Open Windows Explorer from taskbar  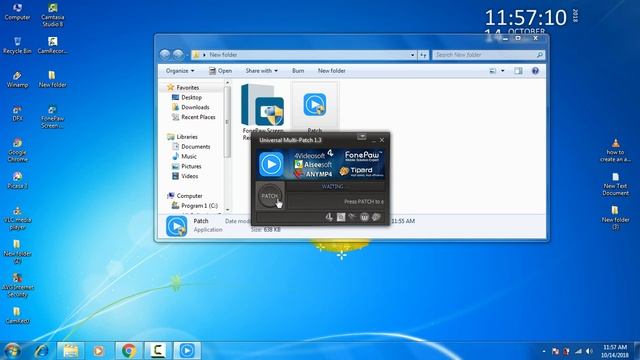click(70, 350)
